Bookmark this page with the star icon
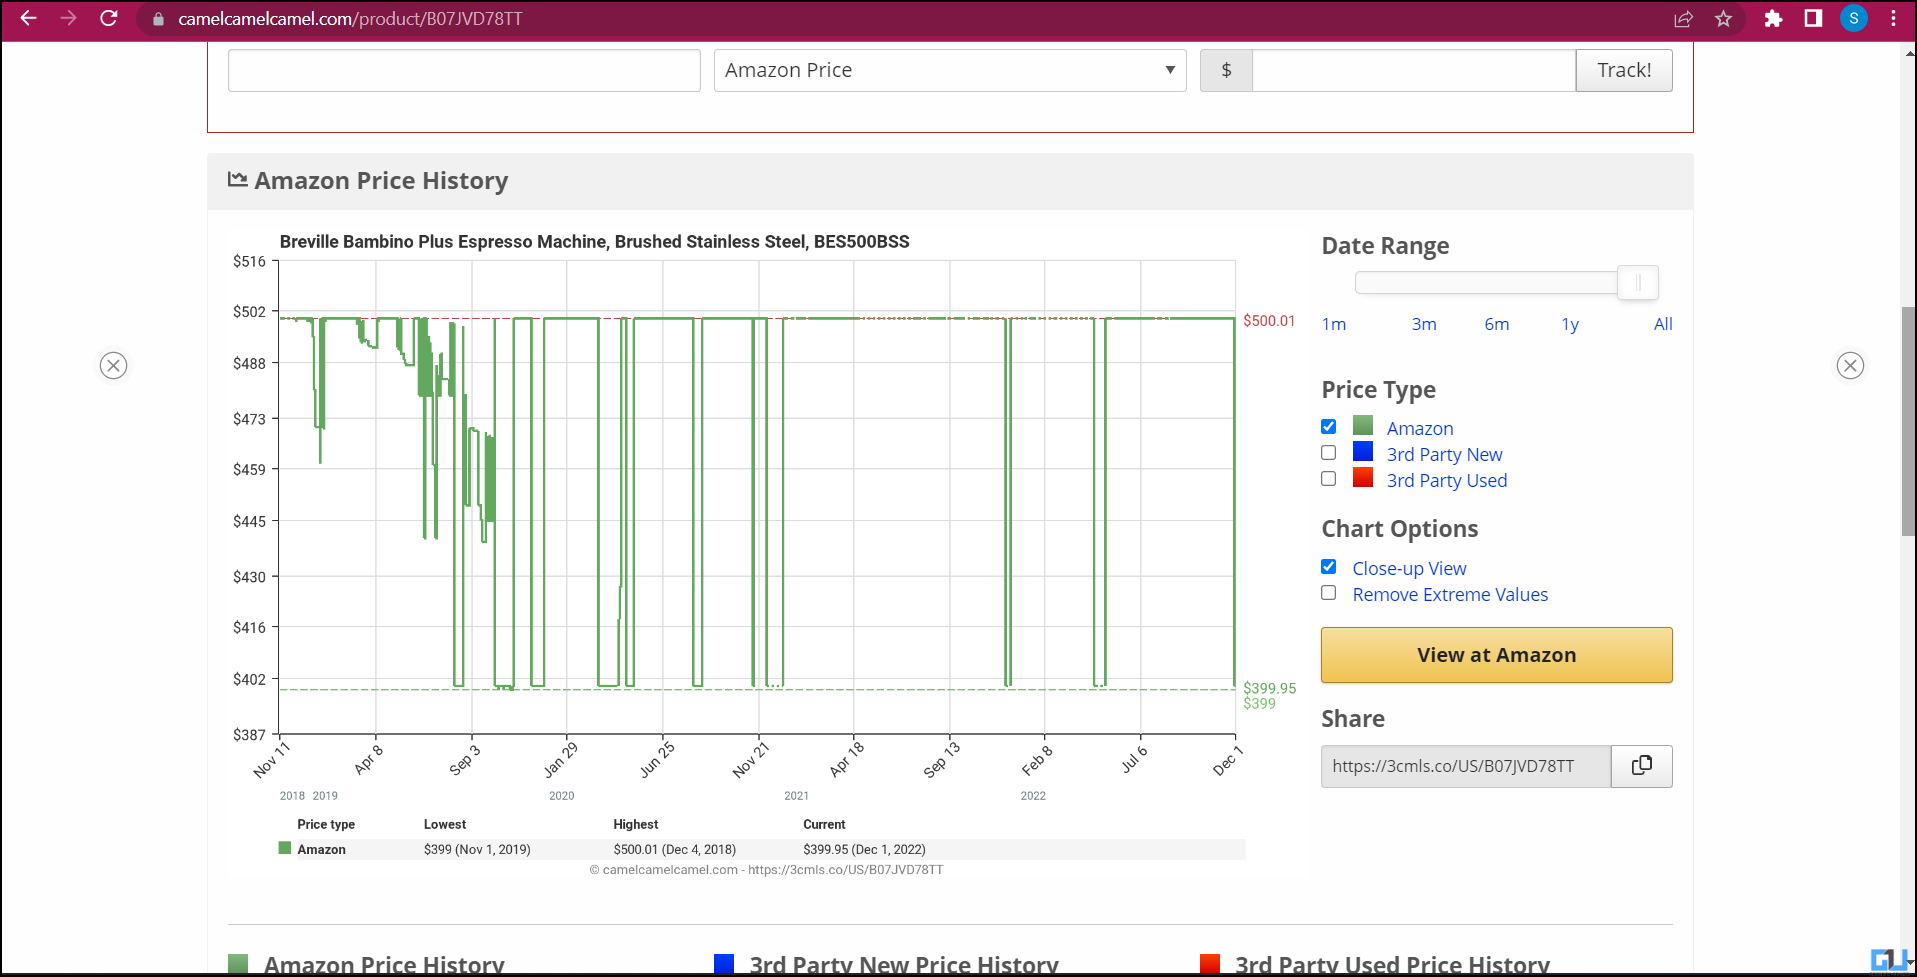The height and width of the screenshot is (977, 1917). coord(1723,18)
